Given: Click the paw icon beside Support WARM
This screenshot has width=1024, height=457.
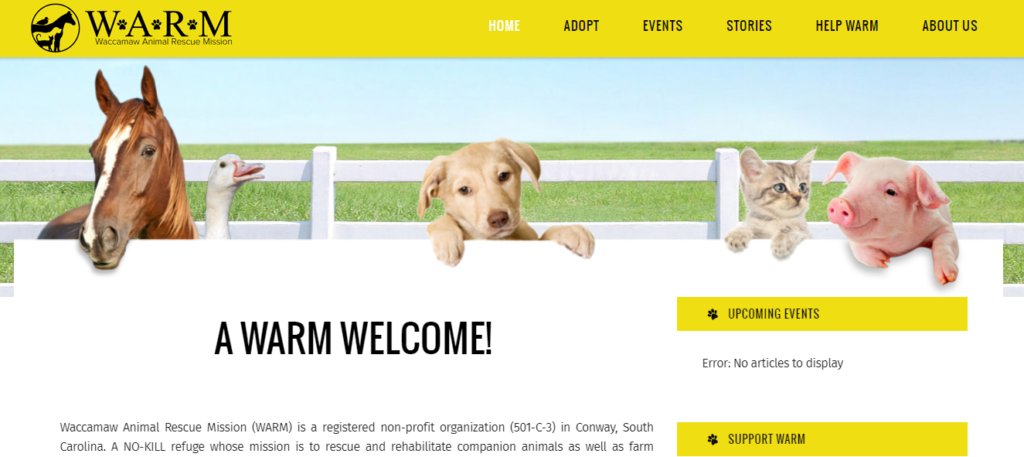Looking at the screenshot, I should click(x=712, y=439).
